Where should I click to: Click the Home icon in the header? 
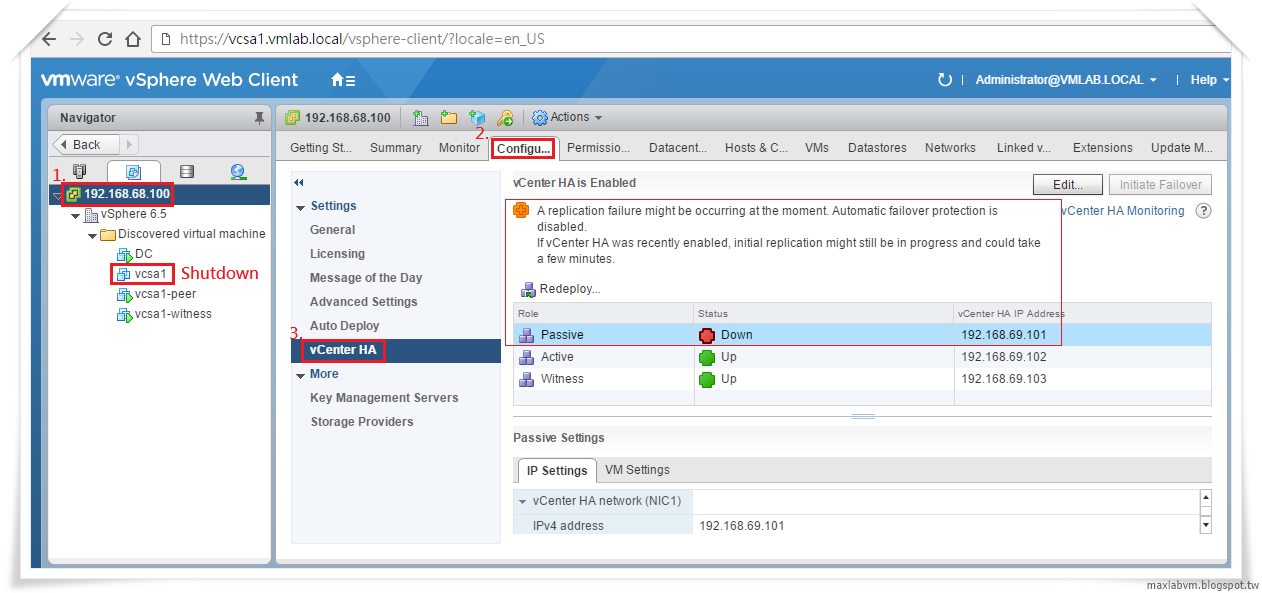pyautogui.click(x=337, y=79)
